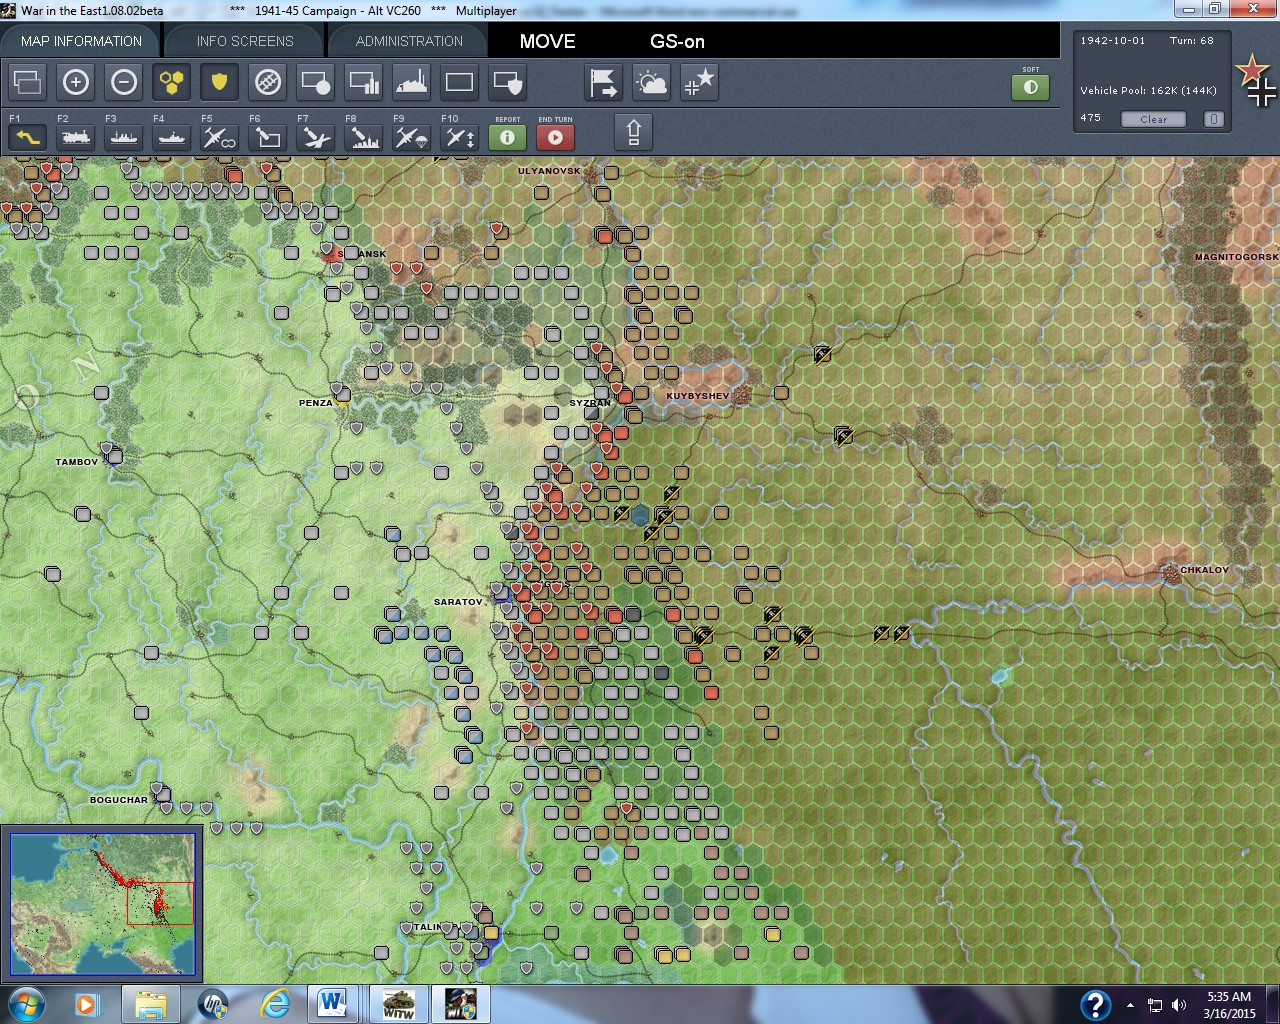Viewport: 1280px width, 1024px height.
Task: Switch to the INFO SCREENS tab
Action: [x=245, y=41]
